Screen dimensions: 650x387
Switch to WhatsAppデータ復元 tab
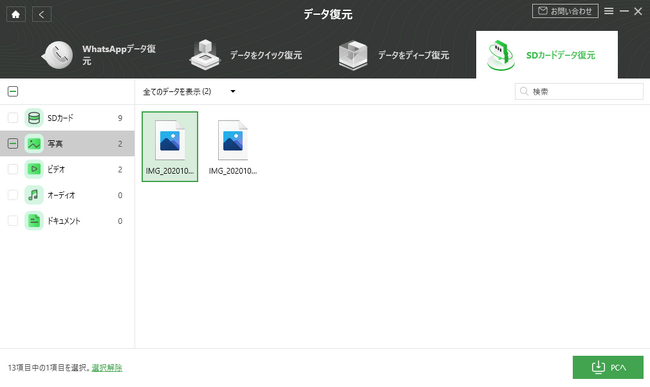[x=99, y=55]
